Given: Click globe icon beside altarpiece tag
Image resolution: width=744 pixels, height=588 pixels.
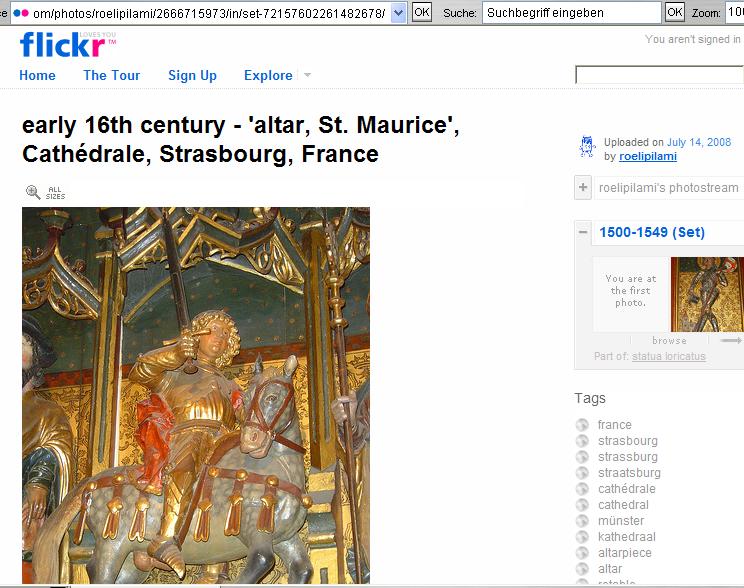Looking at the screenshot, I should (x=582, y=553).
